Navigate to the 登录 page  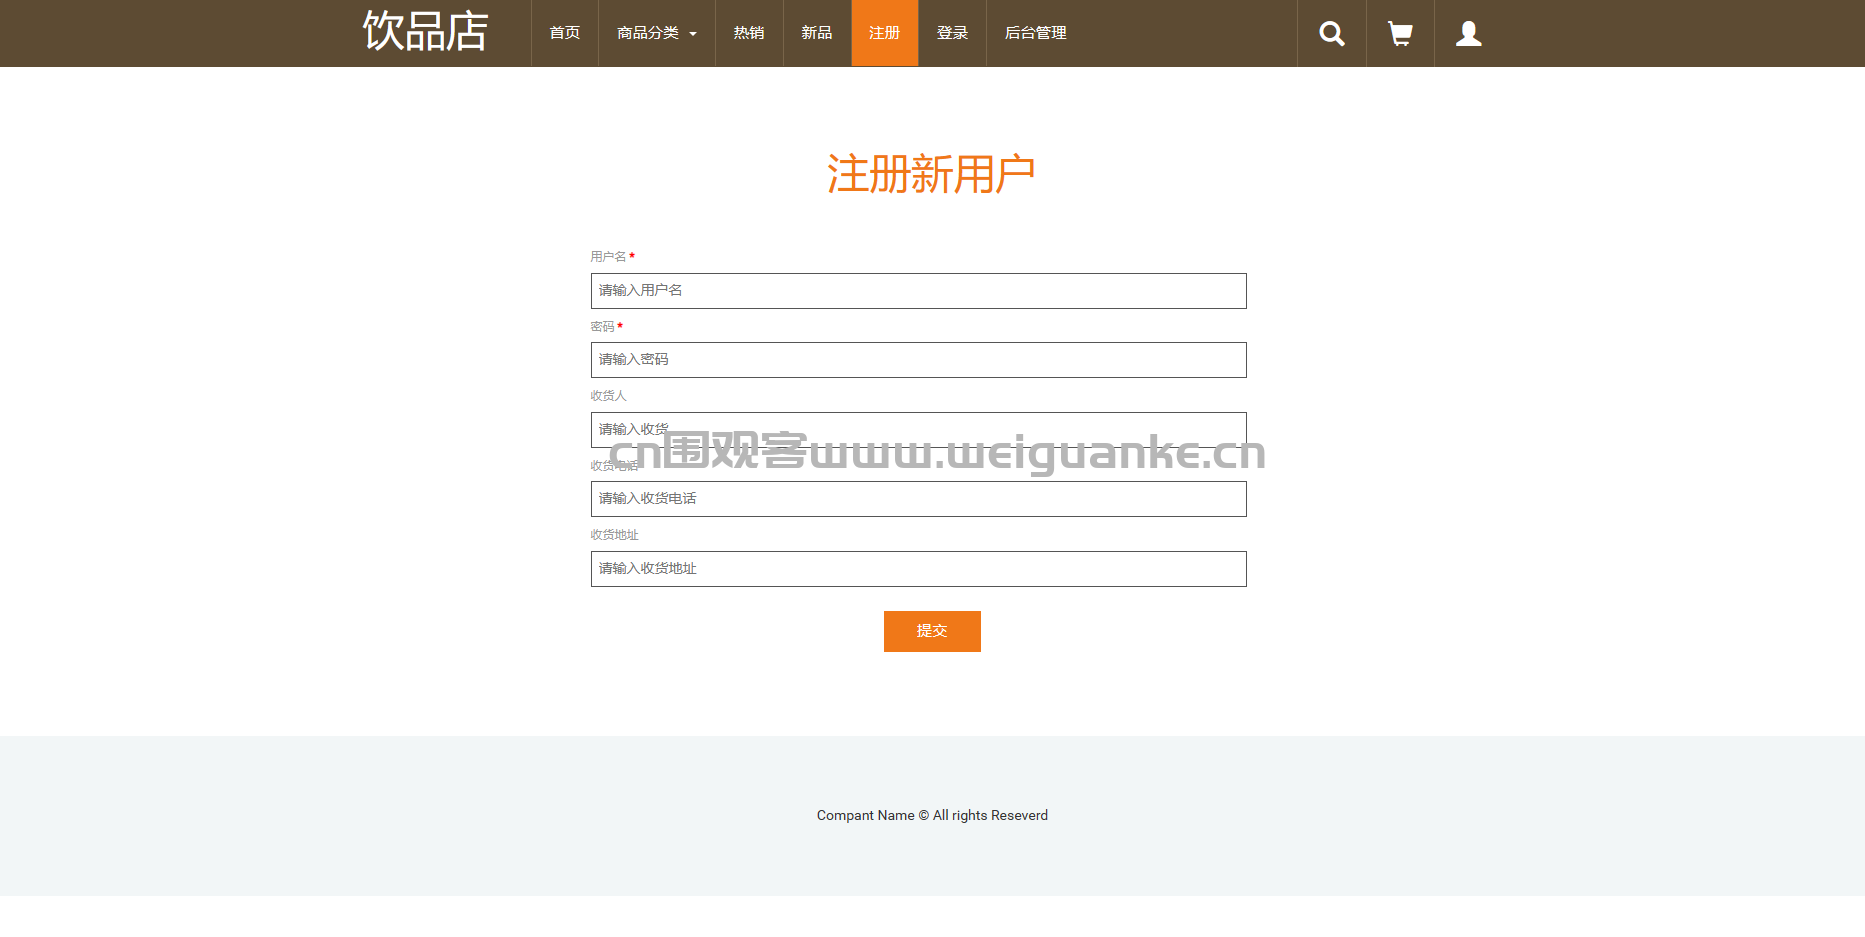pyautogui.click(x=952, y=33)
